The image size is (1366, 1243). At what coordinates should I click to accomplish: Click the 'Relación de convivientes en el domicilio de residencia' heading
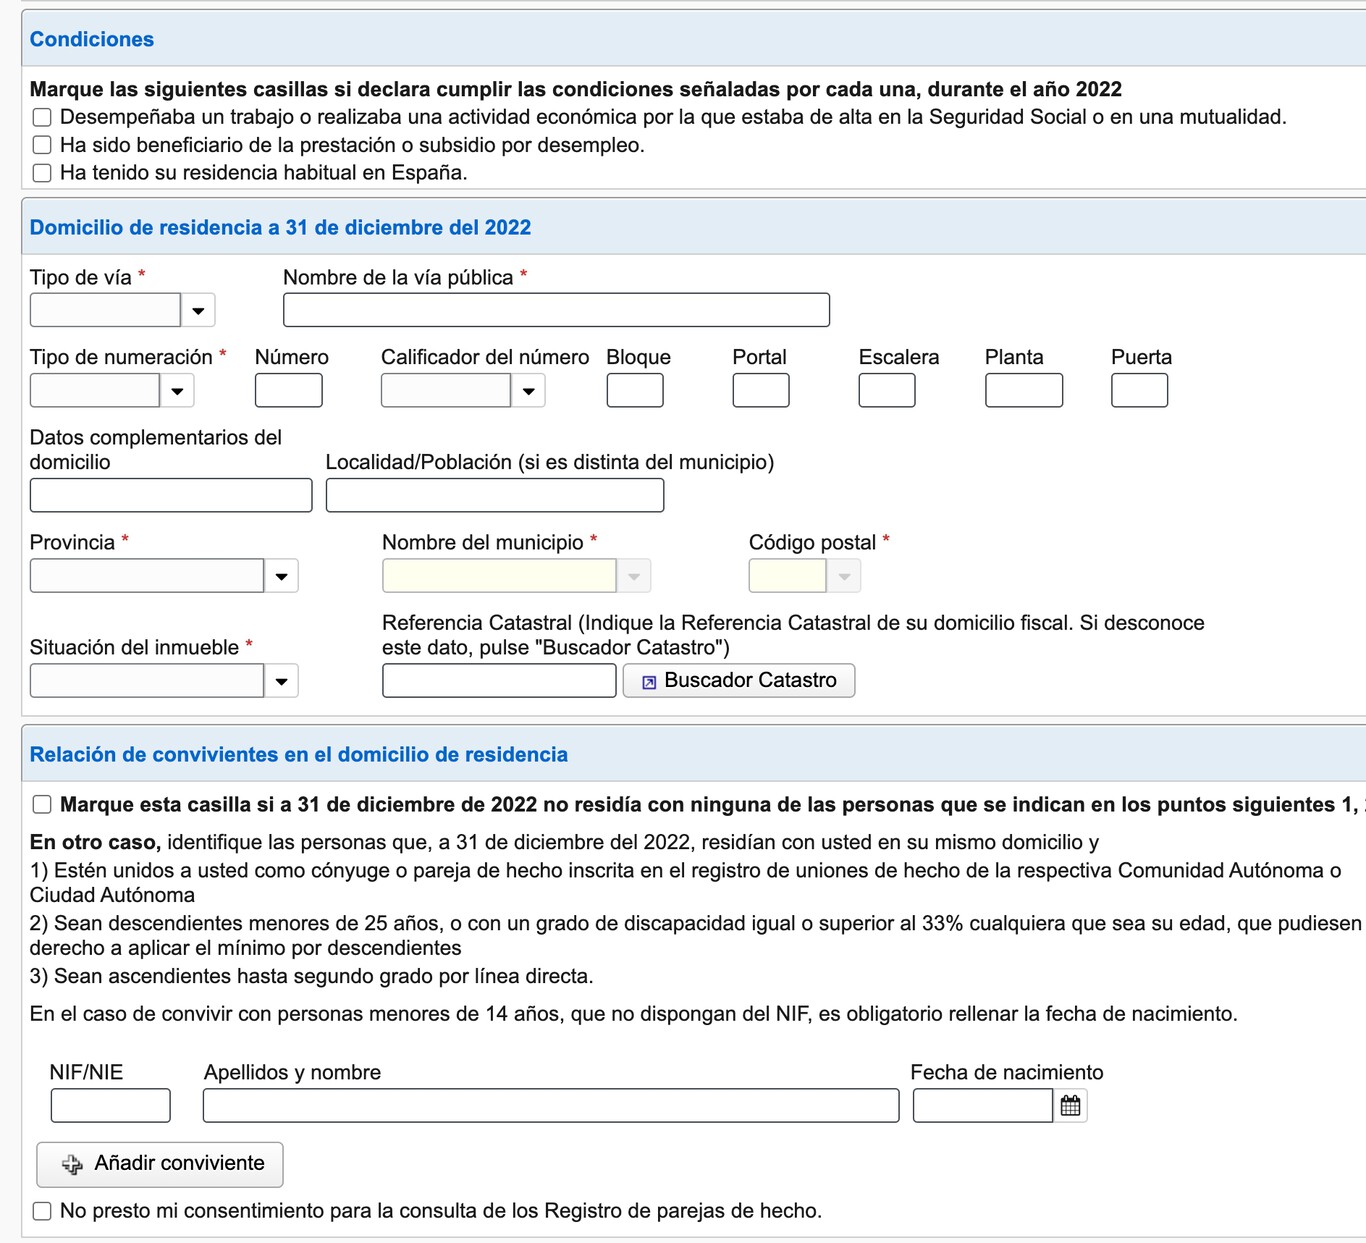click(299, 755)
